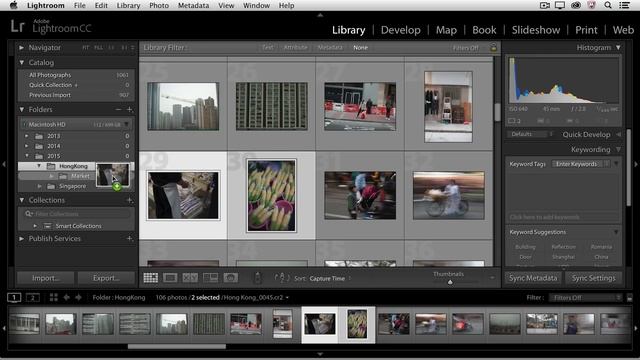Go forward with filmstrip right arrow
Image resolution: width=640 pixels, height=360 pixels.
point(78,298)
